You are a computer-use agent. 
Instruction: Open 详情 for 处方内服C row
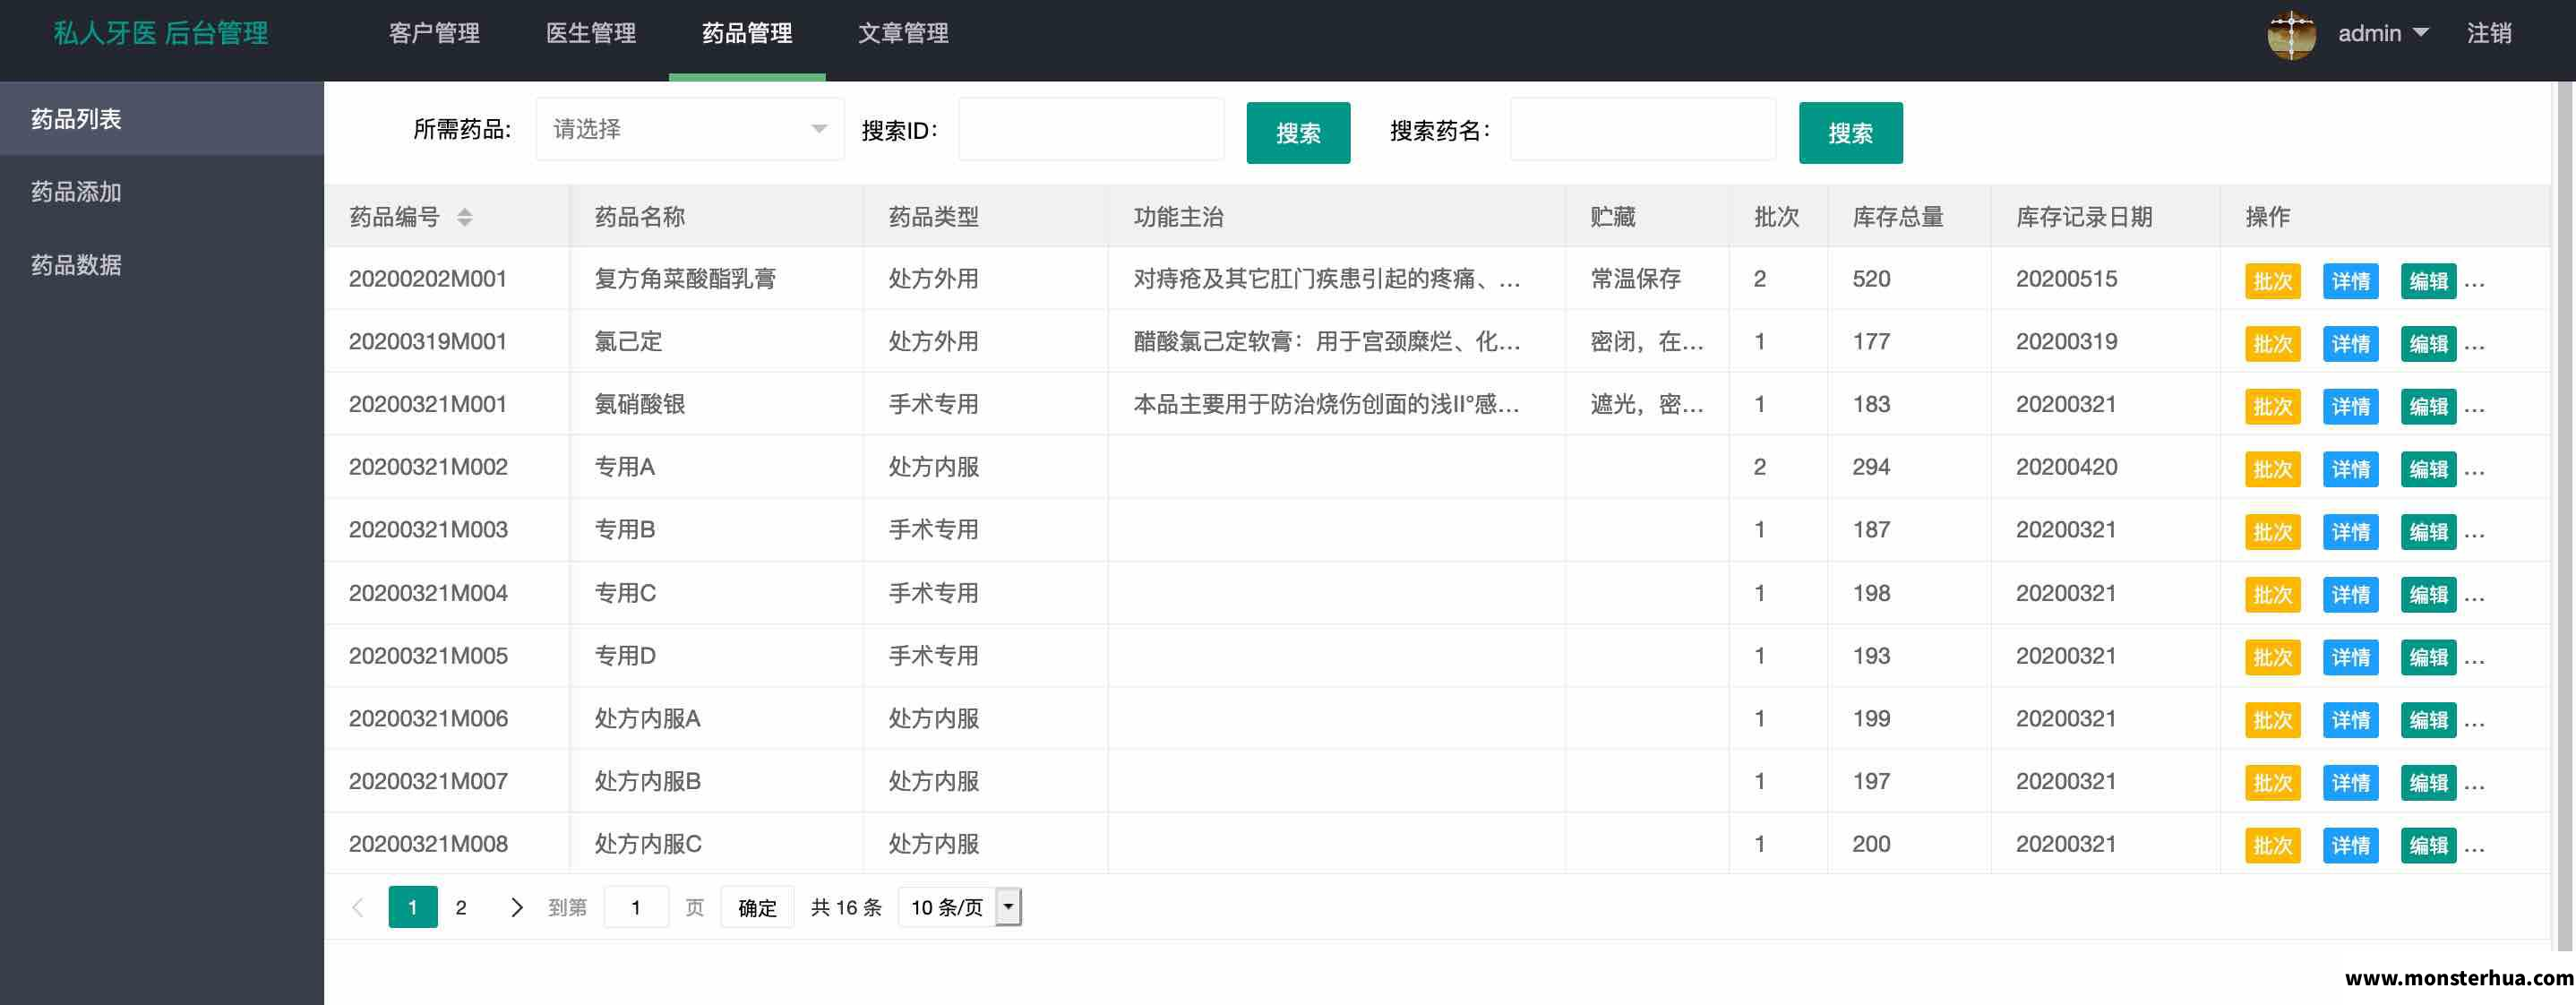pyautogui.click(x=2351, y=846)
